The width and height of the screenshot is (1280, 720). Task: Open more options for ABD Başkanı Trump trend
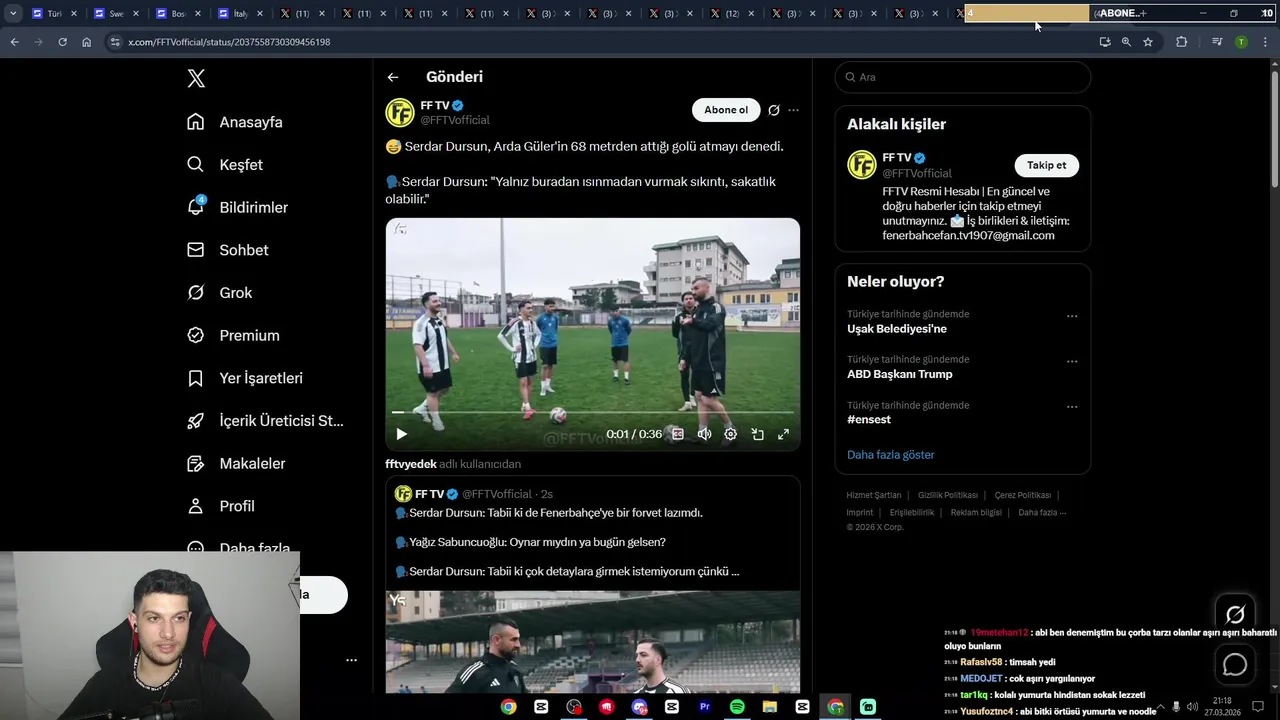pos(1072,361)
